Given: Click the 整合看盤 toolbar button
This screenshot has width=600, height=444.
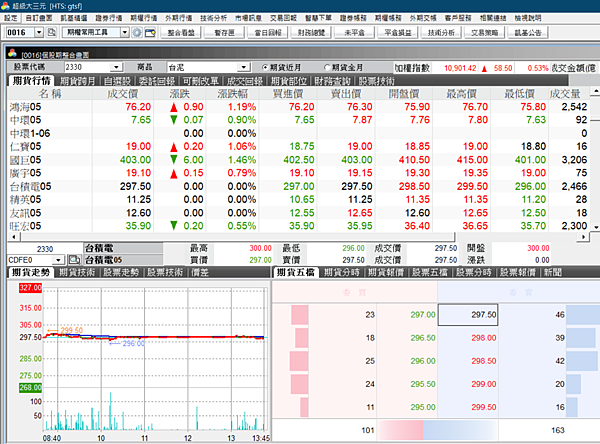Looking at the screenshot, I should [x=181, y=33].
